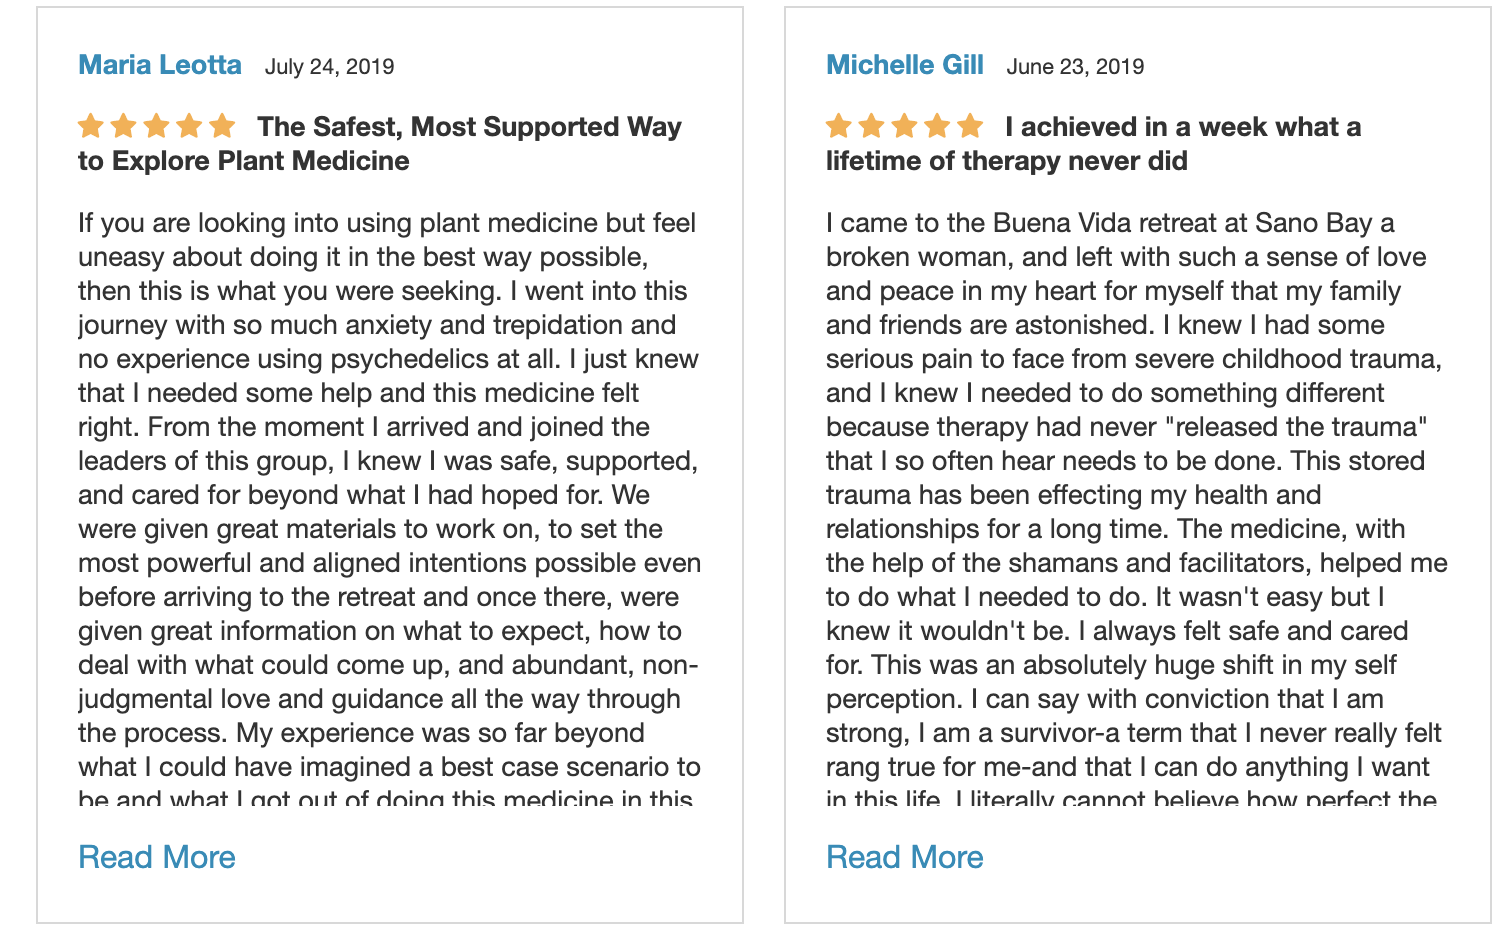
Task: Open Michelle Gill's reviewer profile link
Action: (x=905, y=65)
